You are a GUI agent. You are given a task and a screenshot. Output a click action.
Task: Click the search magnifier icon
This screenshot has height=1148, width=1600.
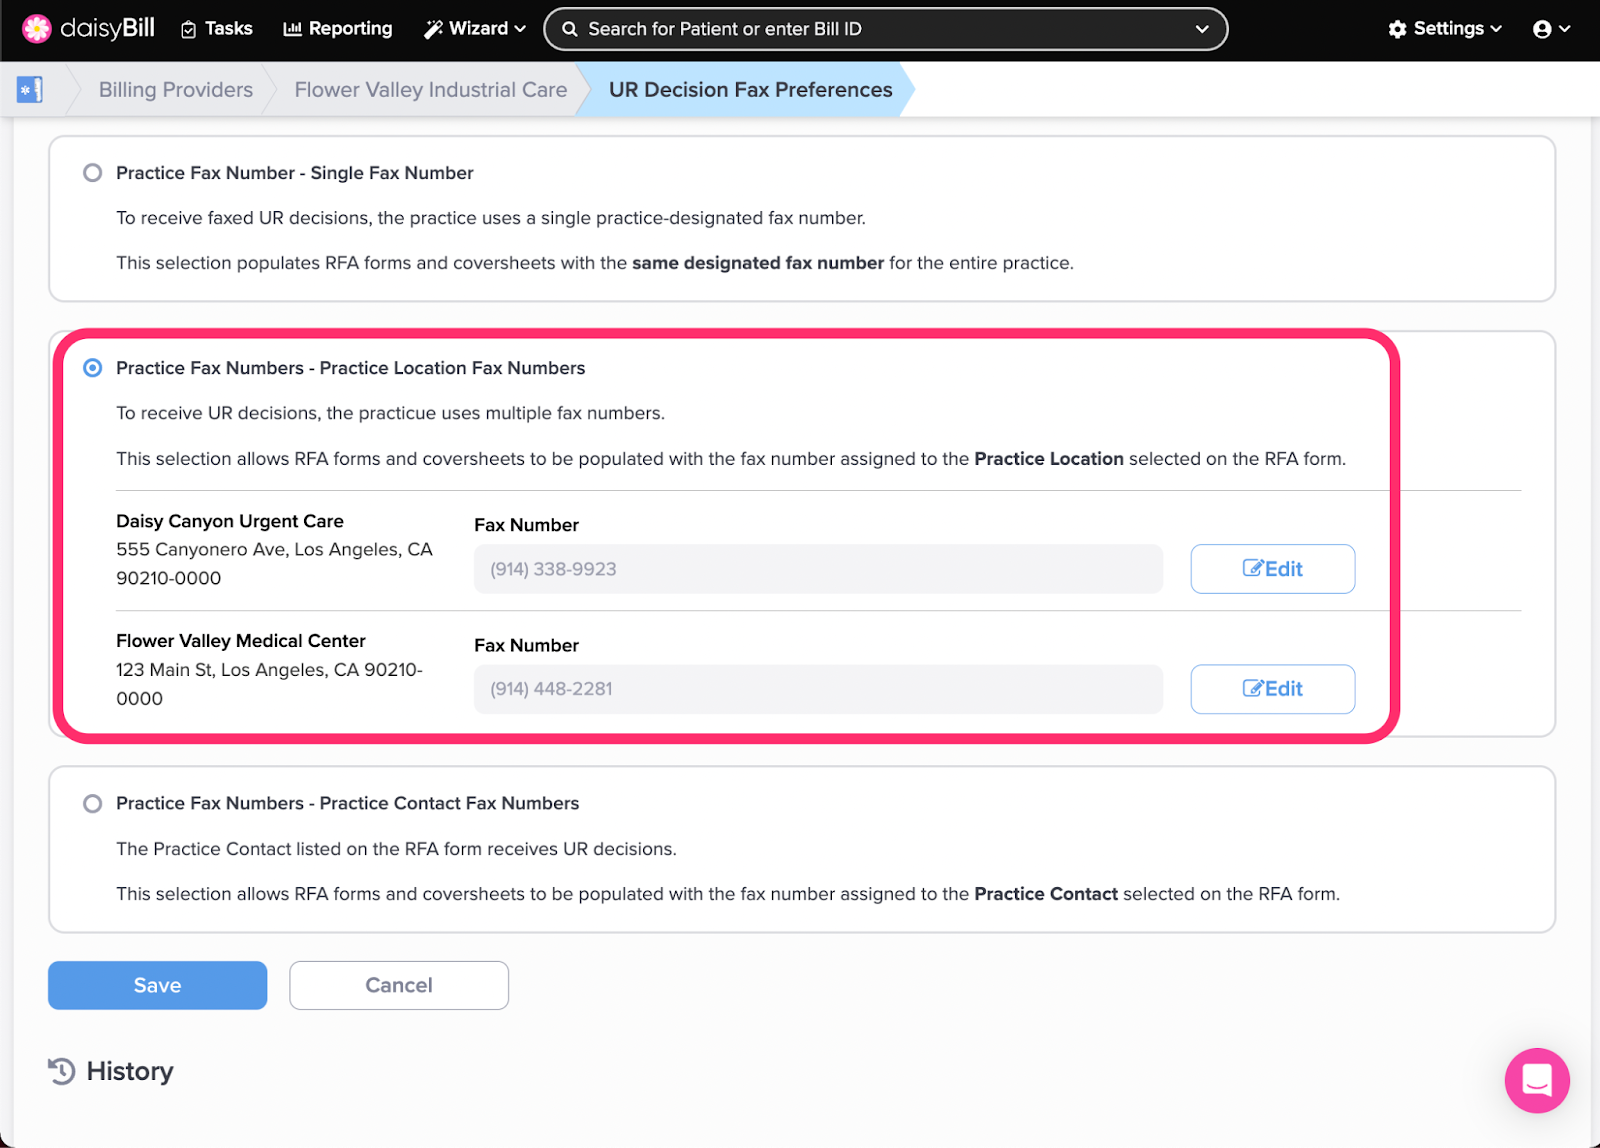[570, 29]
